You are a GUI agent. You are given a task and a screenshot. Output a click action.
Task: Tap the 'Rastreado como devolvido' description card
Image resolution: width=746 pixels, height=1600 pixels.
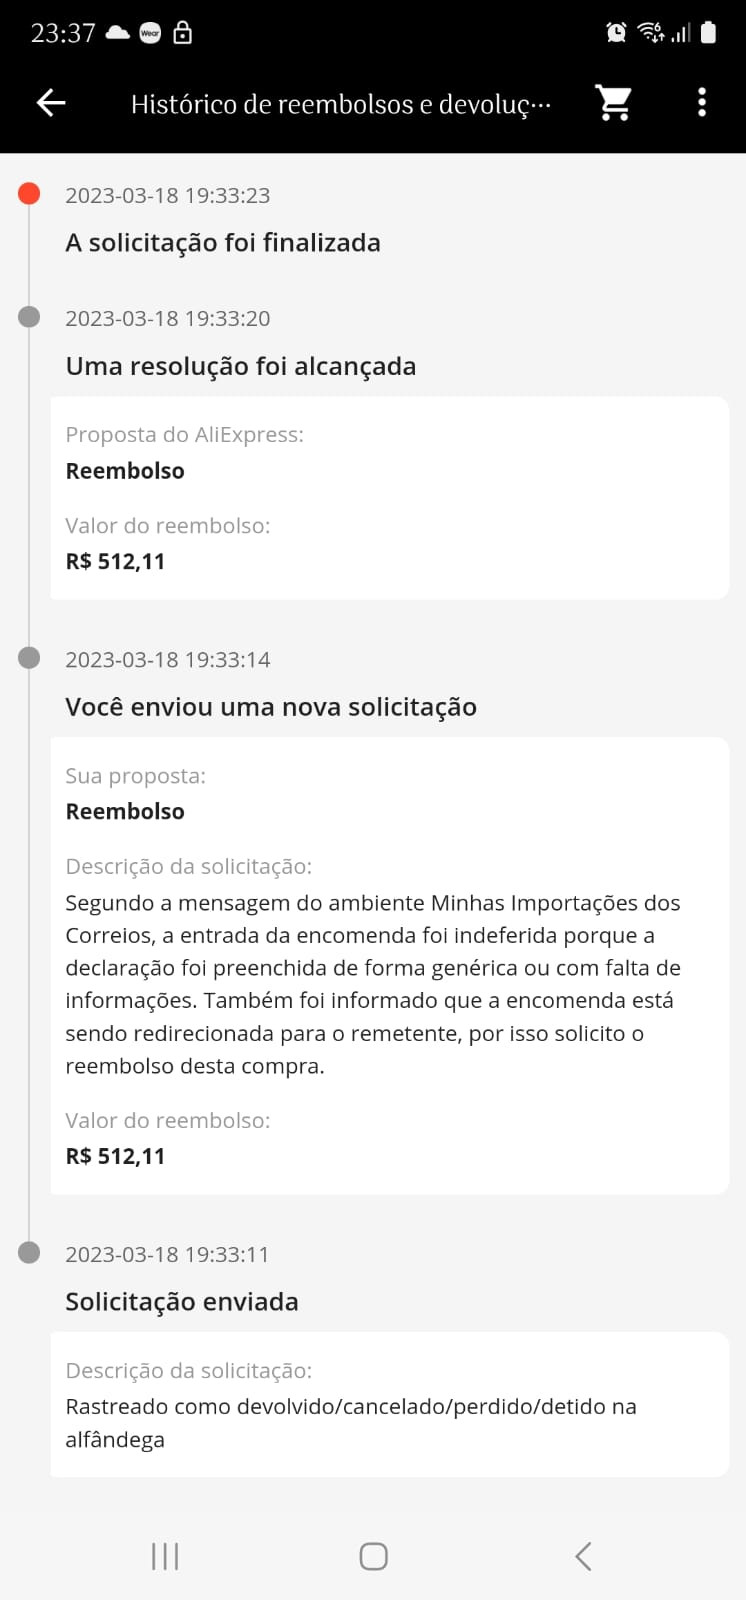point(389,1404)
